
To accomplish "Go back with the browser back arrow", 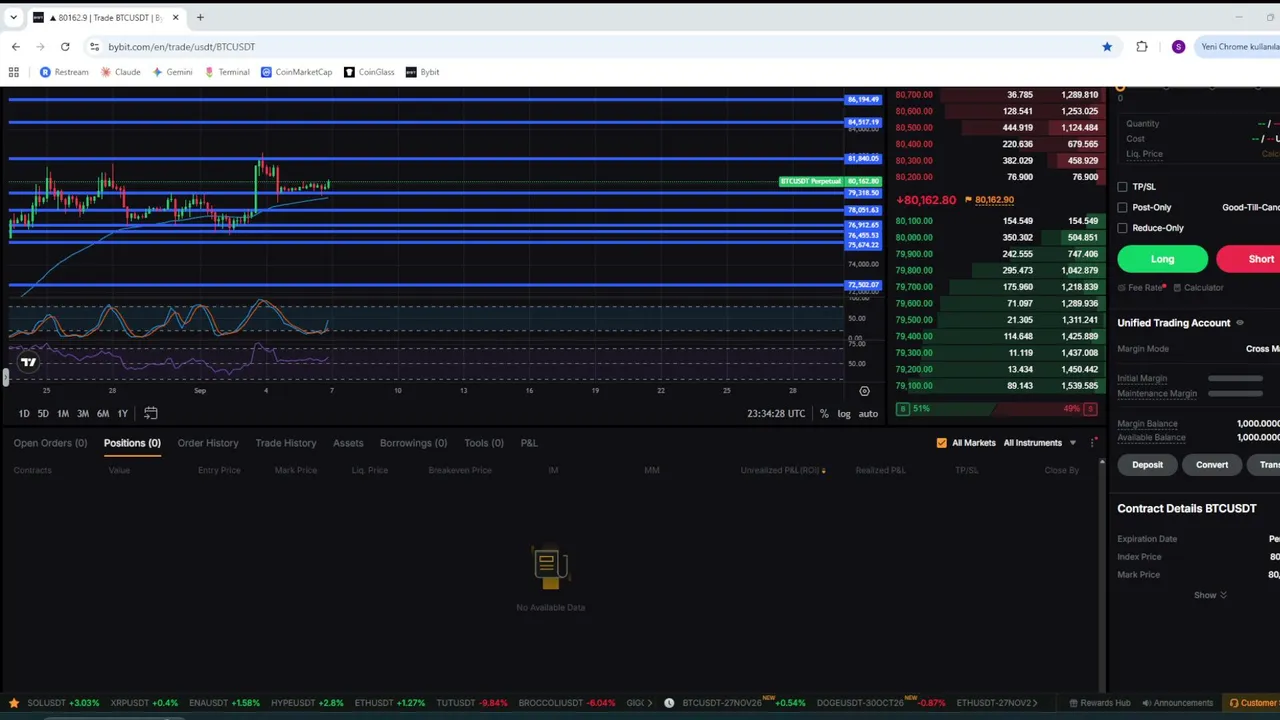I will (x=16, y=46).
